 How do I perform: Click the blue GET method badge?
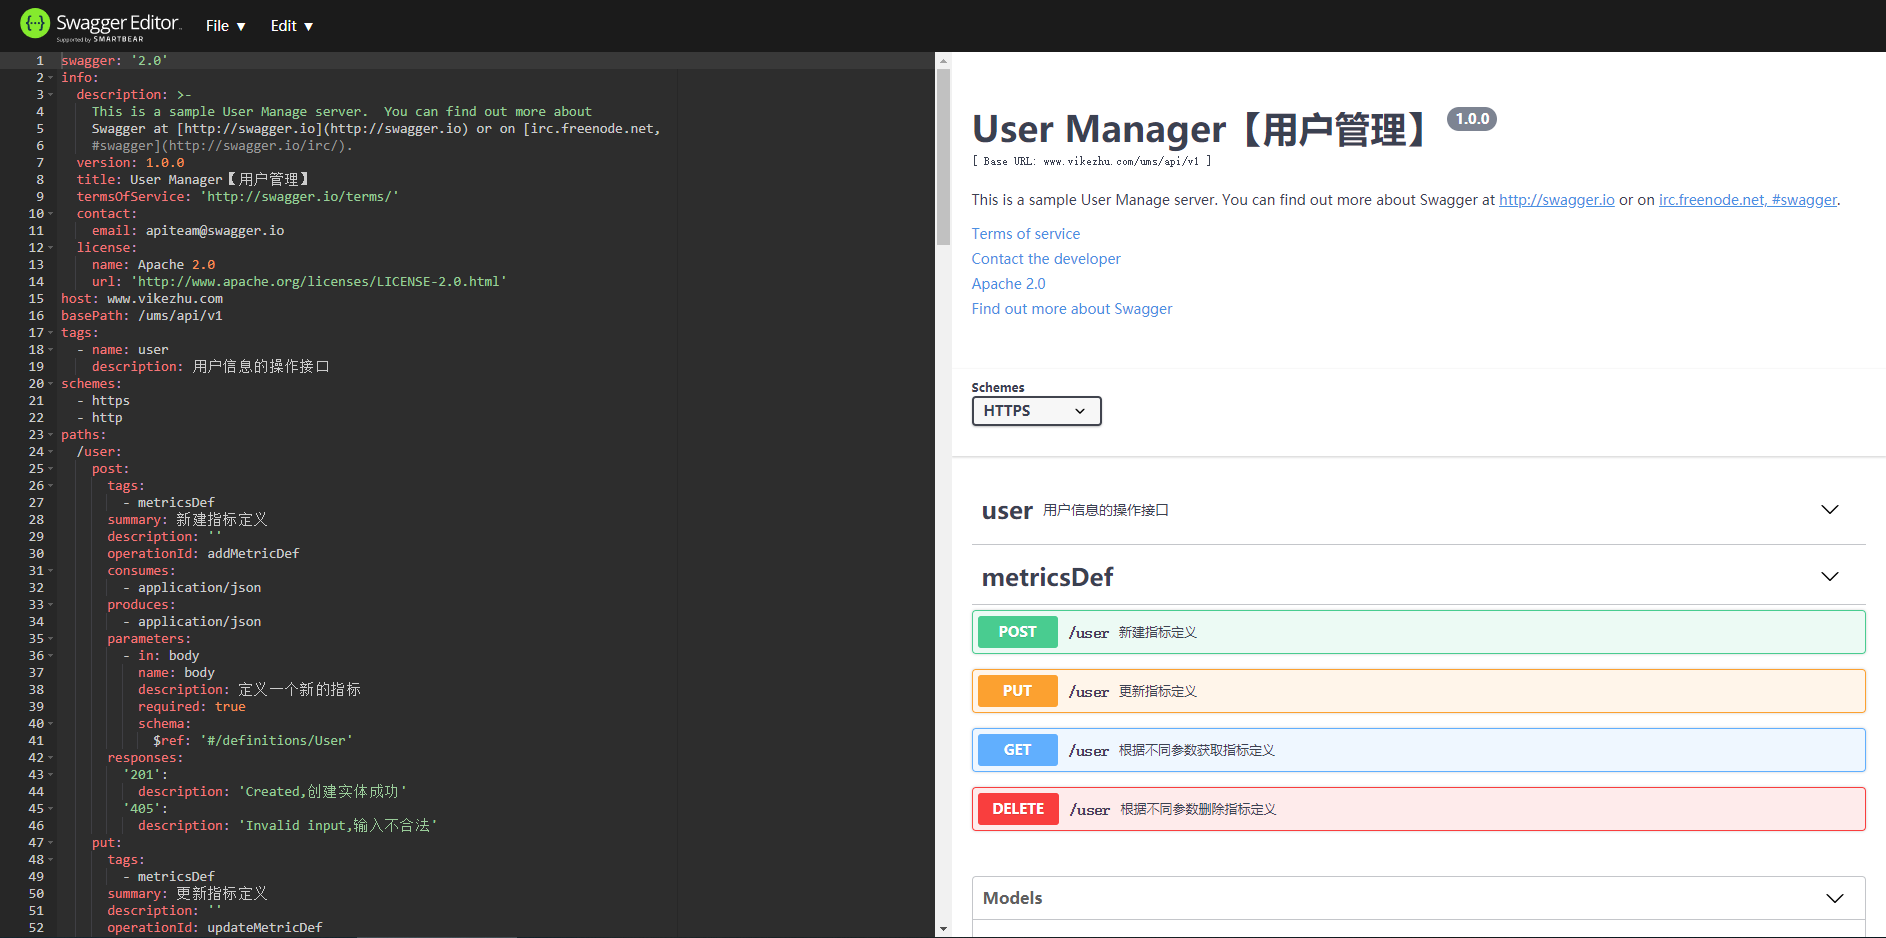point(1017,750)
